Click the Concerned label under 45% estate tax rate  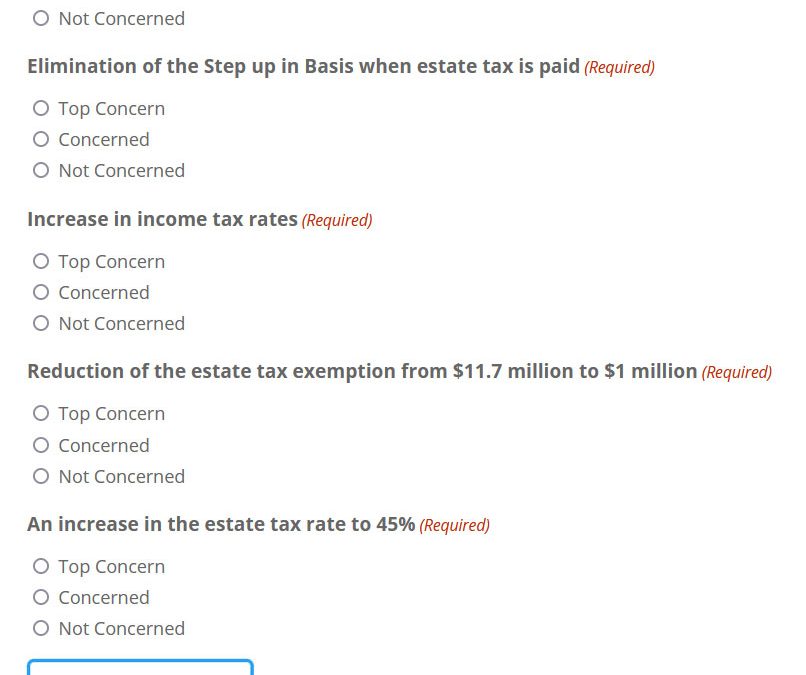click(104, 598)
